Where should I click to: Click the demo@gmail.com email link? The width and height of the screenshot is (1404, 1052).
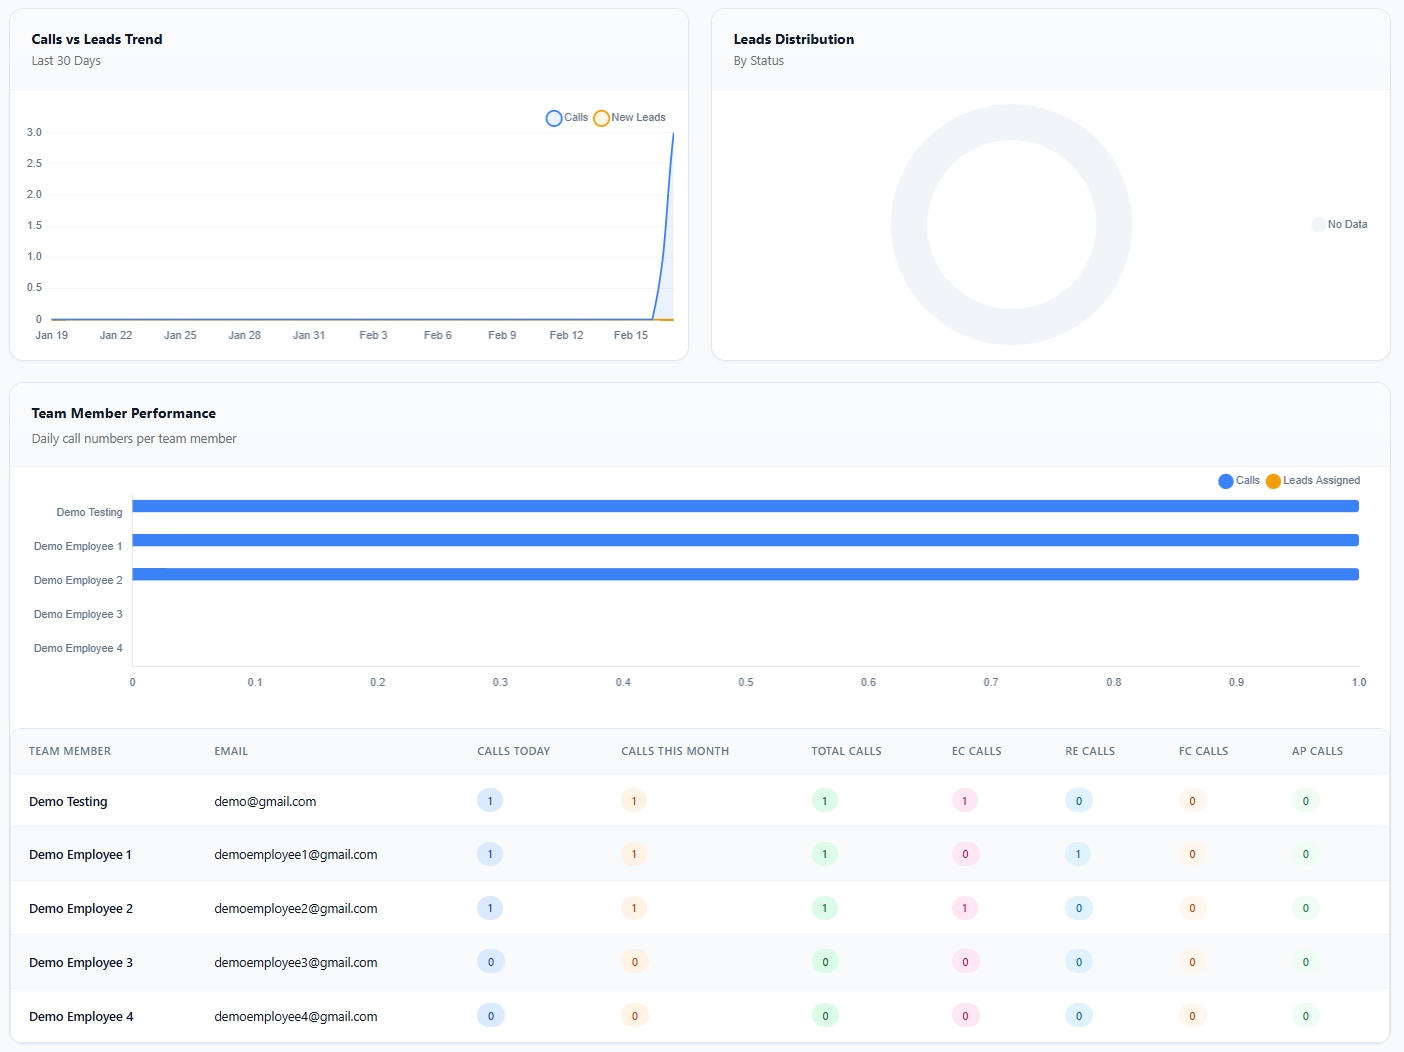(x=264, y=801)
